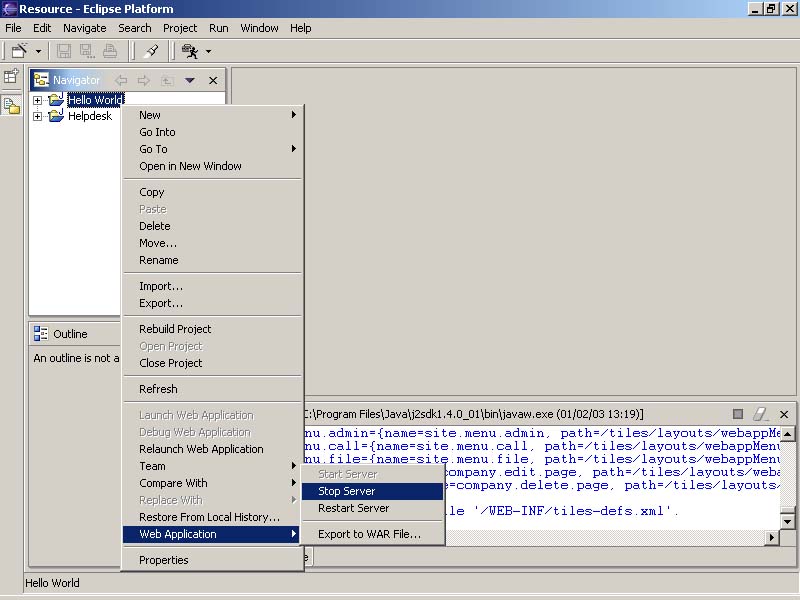800x600 pixels.
Task: Open the Team submenu
Action: (212, 466)
